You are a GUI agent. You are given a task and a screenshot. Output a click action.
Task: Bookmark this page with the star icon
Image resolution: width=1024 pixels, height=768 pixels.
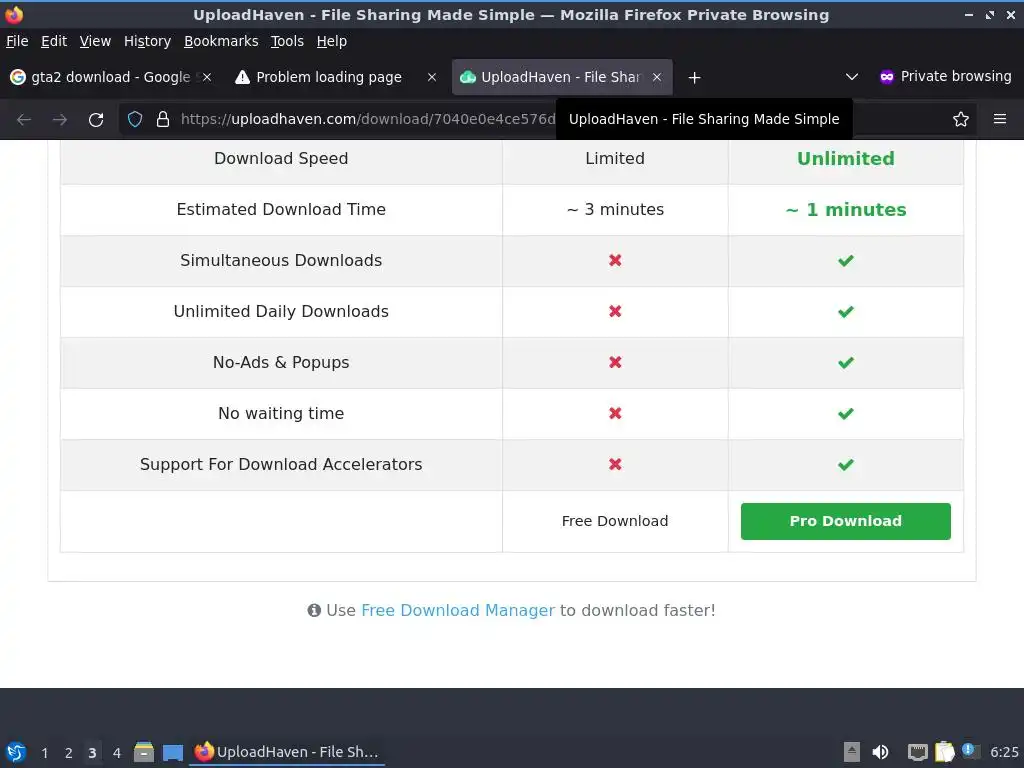(961, 119)
